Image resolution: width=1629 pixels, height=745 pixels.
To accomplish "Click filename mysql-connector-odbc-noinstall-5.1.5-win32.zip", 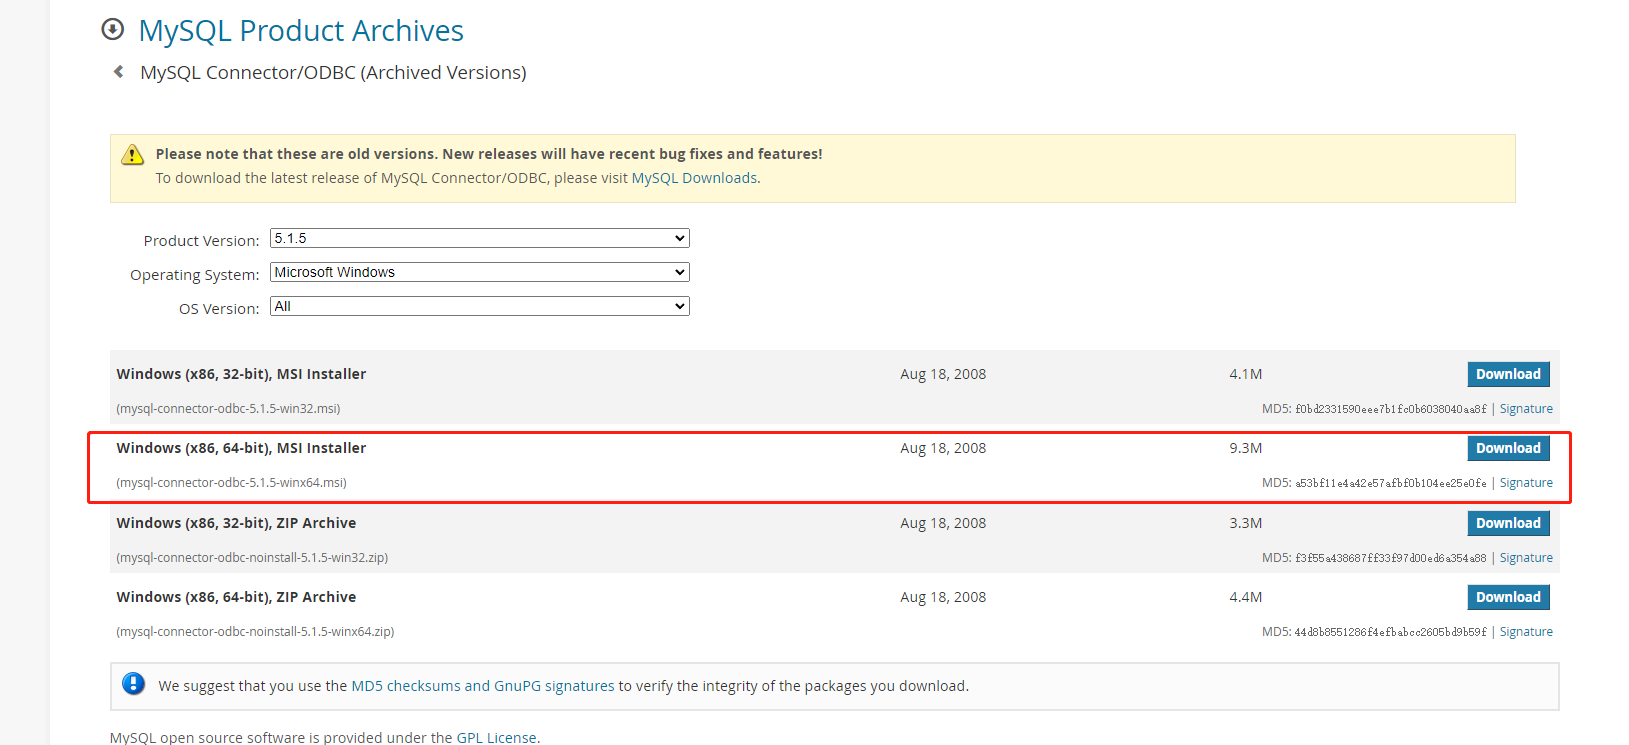I will (252, 558).
